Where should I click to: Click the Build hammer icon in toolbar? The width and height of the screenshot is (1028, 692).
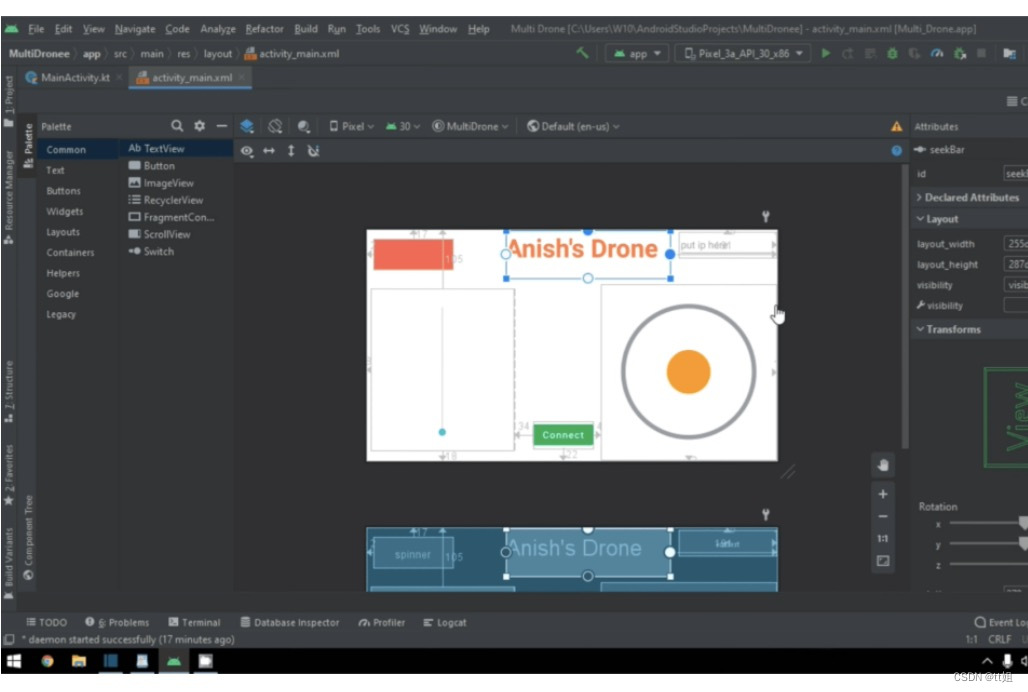583,53
